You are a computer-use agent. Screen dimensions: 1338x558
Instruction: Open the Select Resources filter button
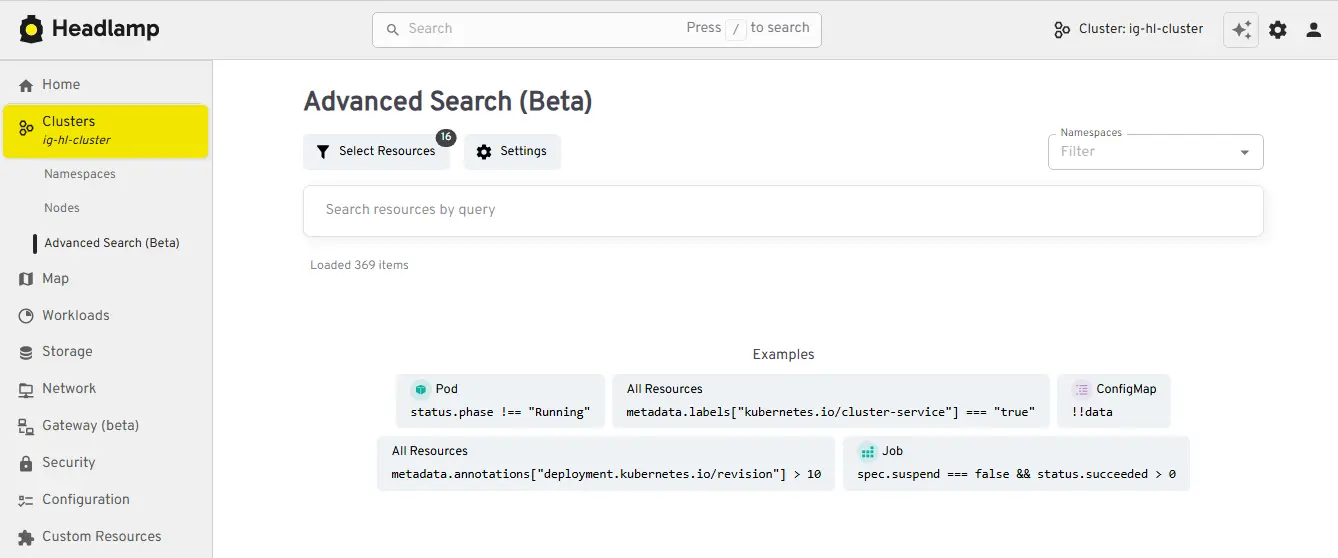click(x=376, y=152)
